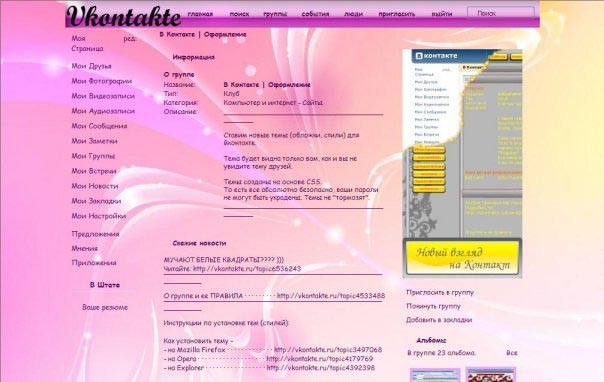The image size is (604, 382).
Task: Click Добавить в закладки
Action: (x=439, y=320)
